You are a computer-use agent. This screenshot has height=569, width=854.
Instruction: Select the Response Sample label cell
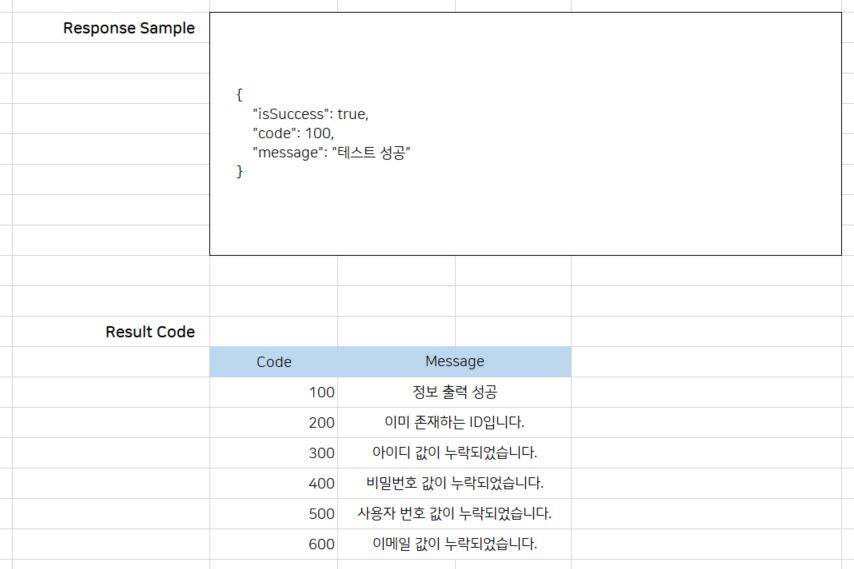(128, 28)
